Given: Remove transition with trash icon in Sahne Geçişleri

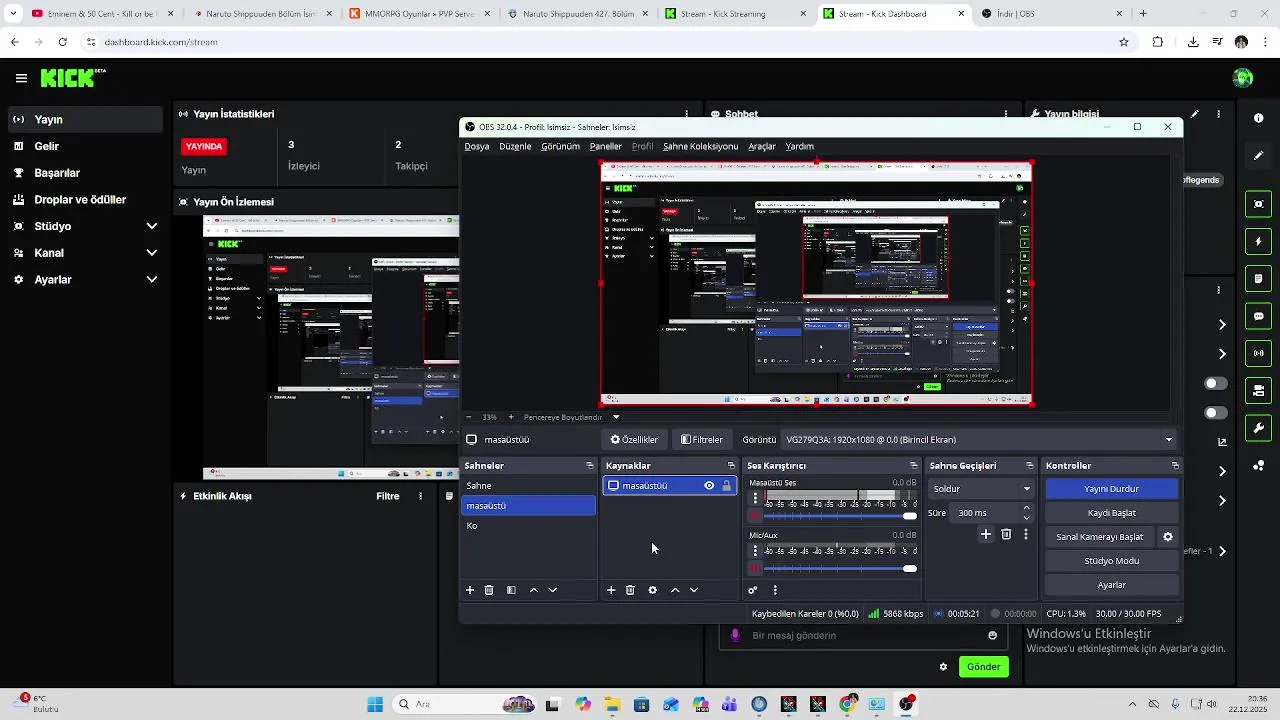Looking at the screenshot, I should coord(1006,535).
